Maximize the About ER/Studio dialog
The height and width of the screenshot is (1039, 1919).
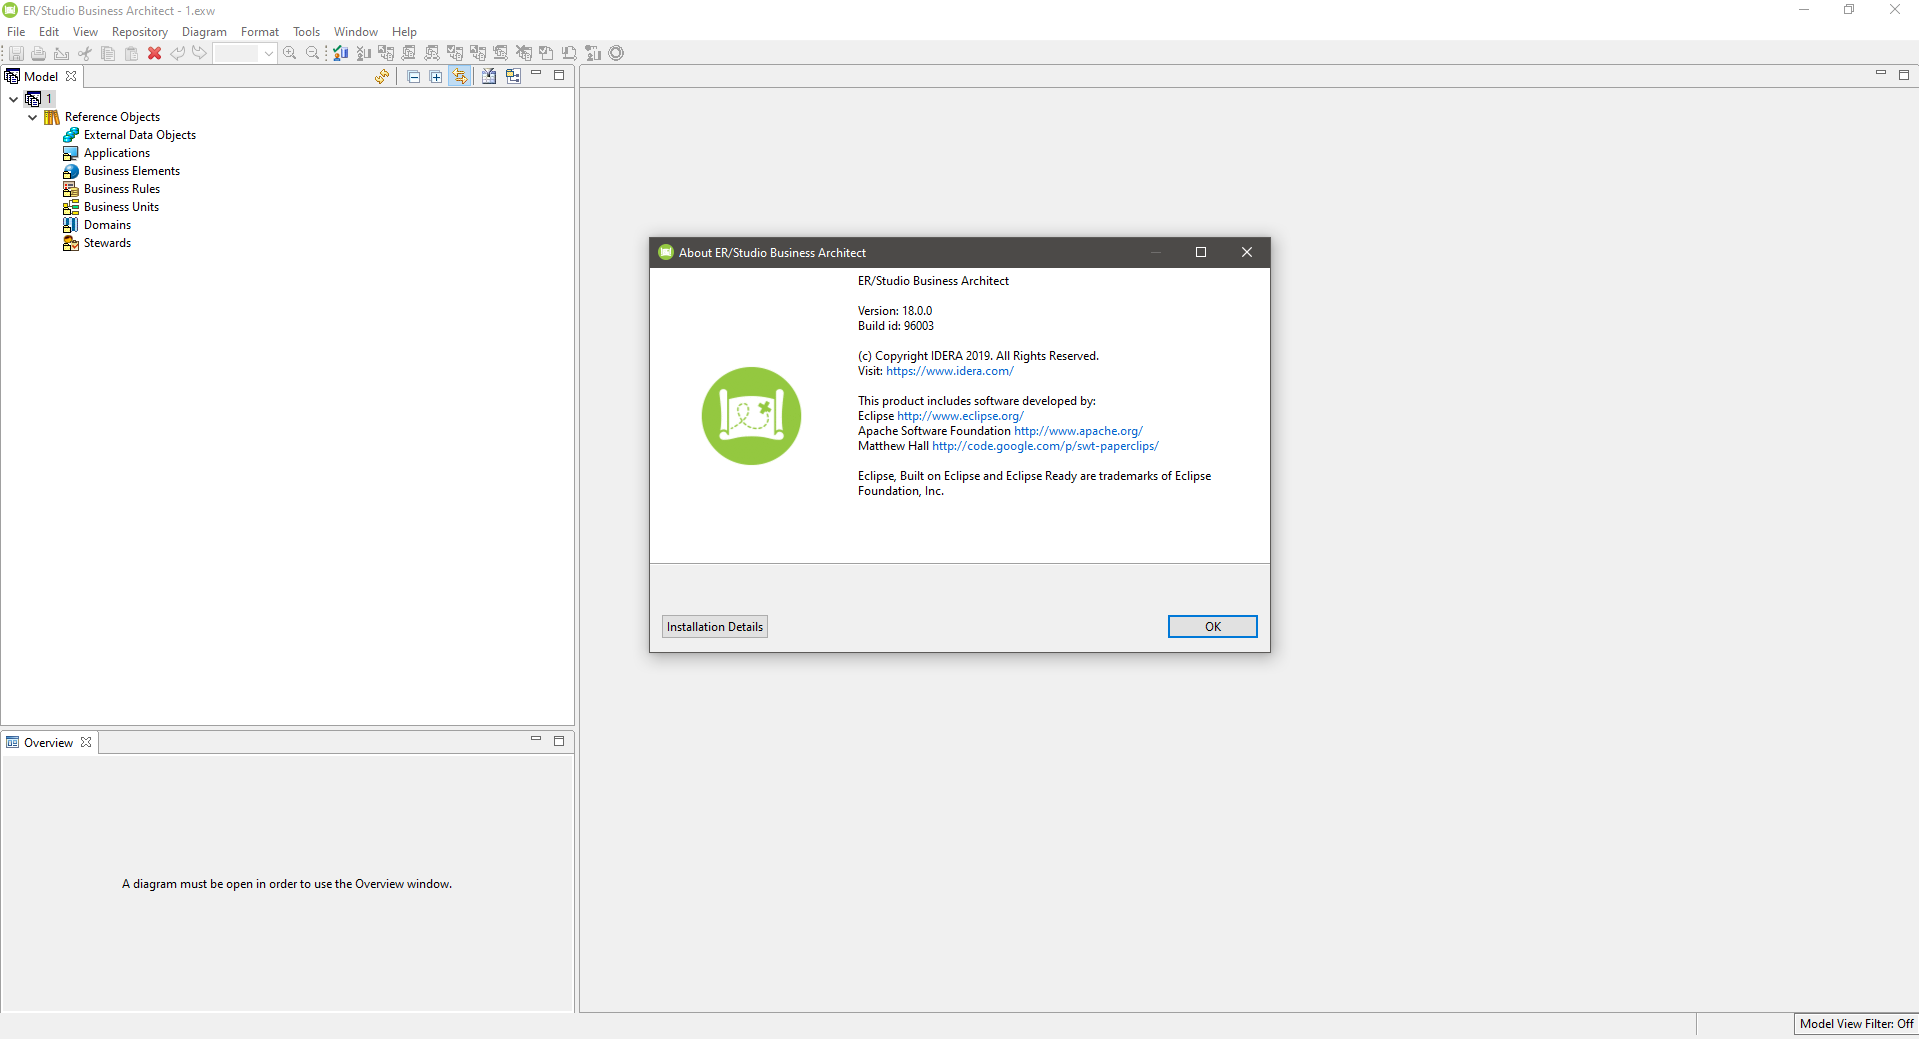(1201, 252)
